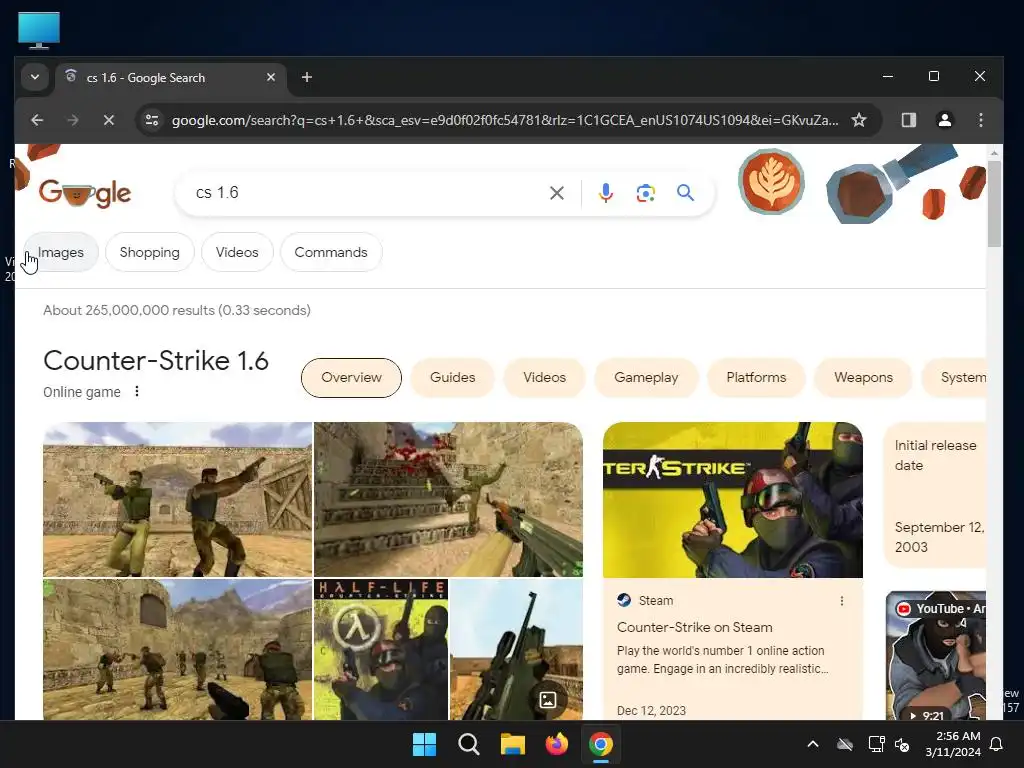Open a new tab
Screen dimensions: 1024x768
coord(306,77)
